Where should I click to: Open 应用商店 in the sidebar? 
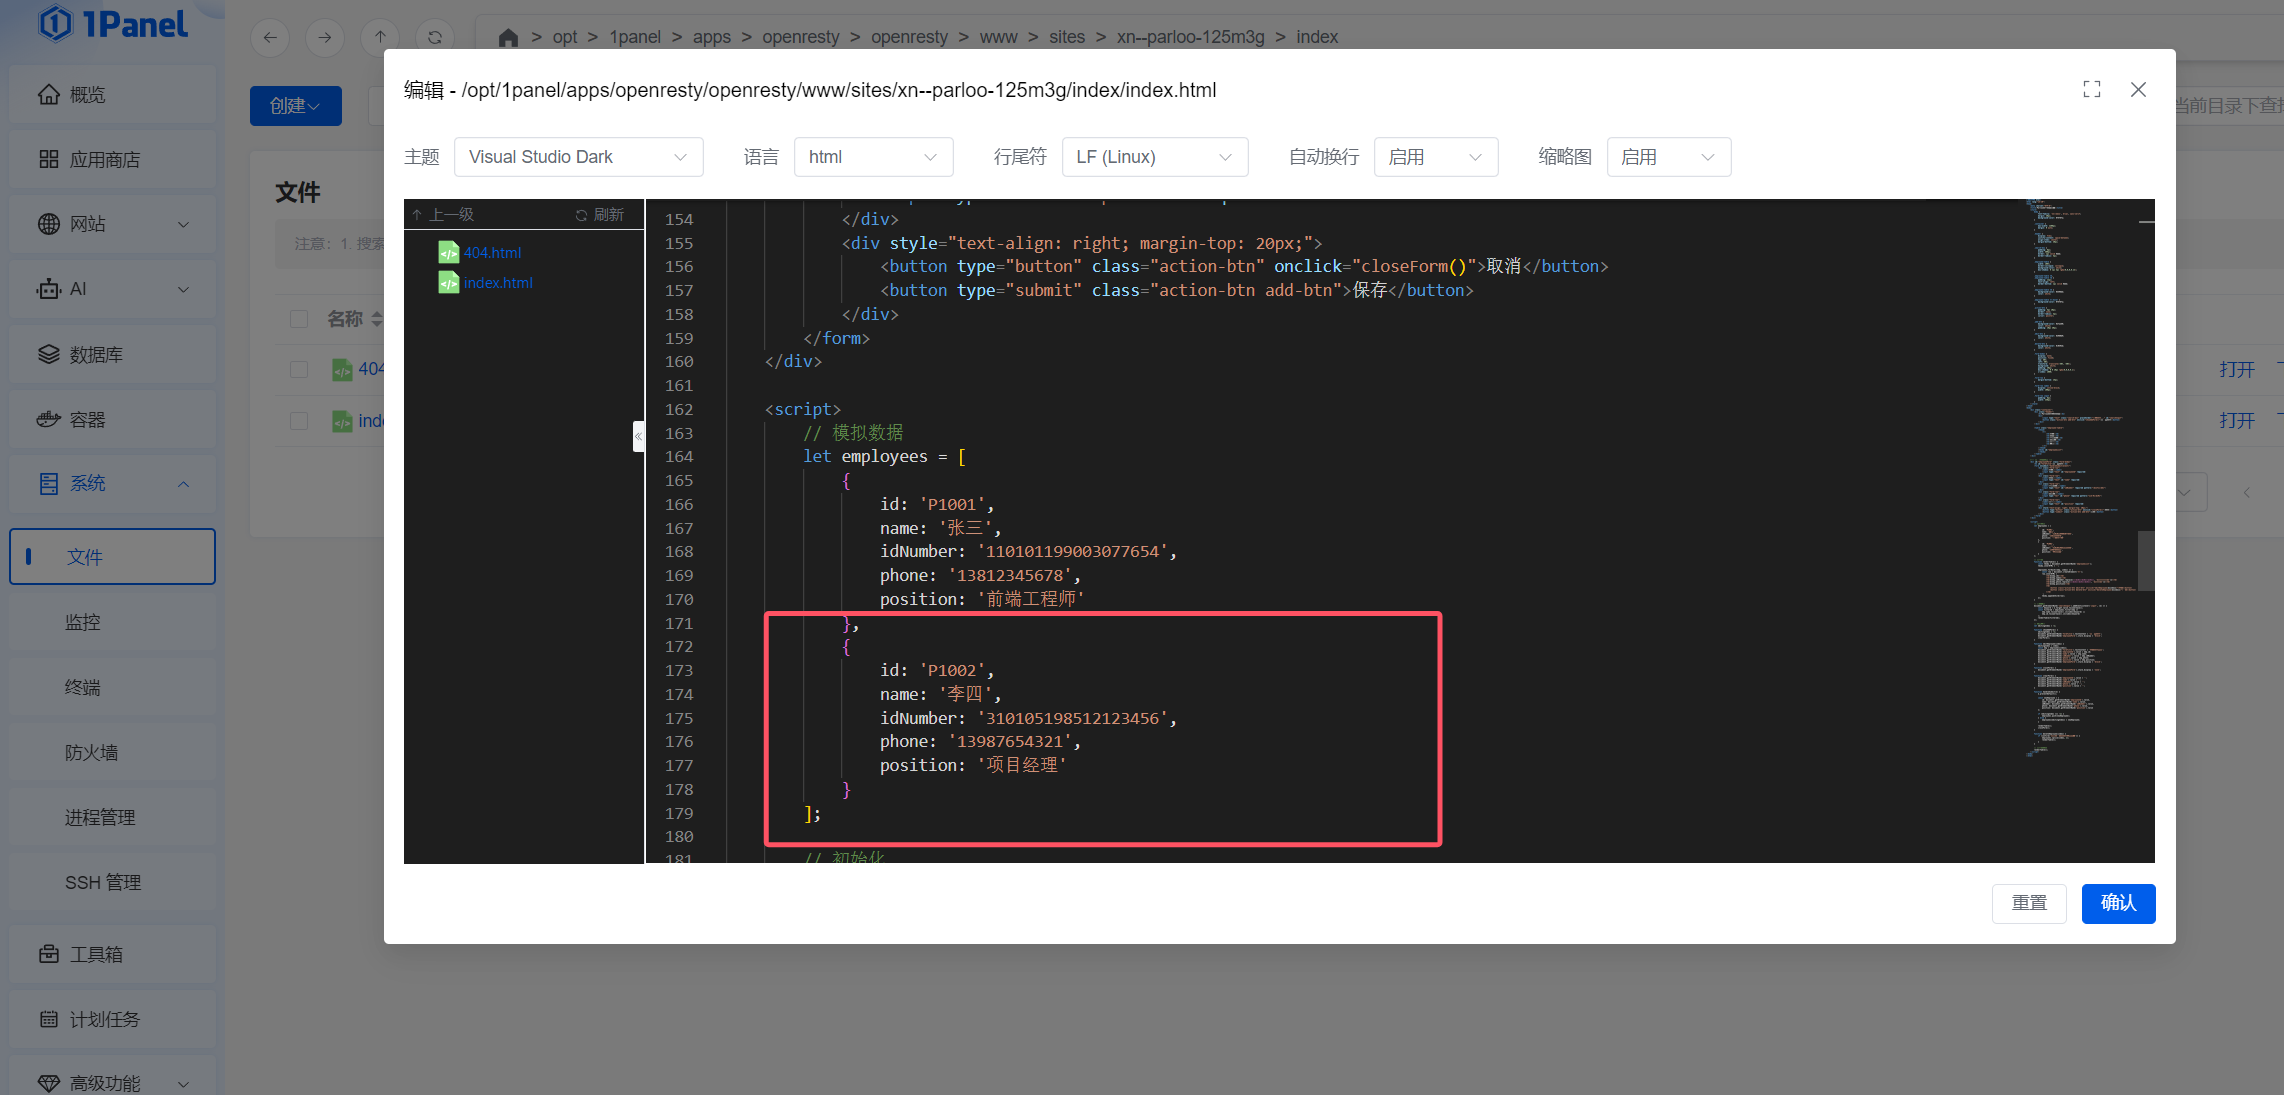point(112,159)
